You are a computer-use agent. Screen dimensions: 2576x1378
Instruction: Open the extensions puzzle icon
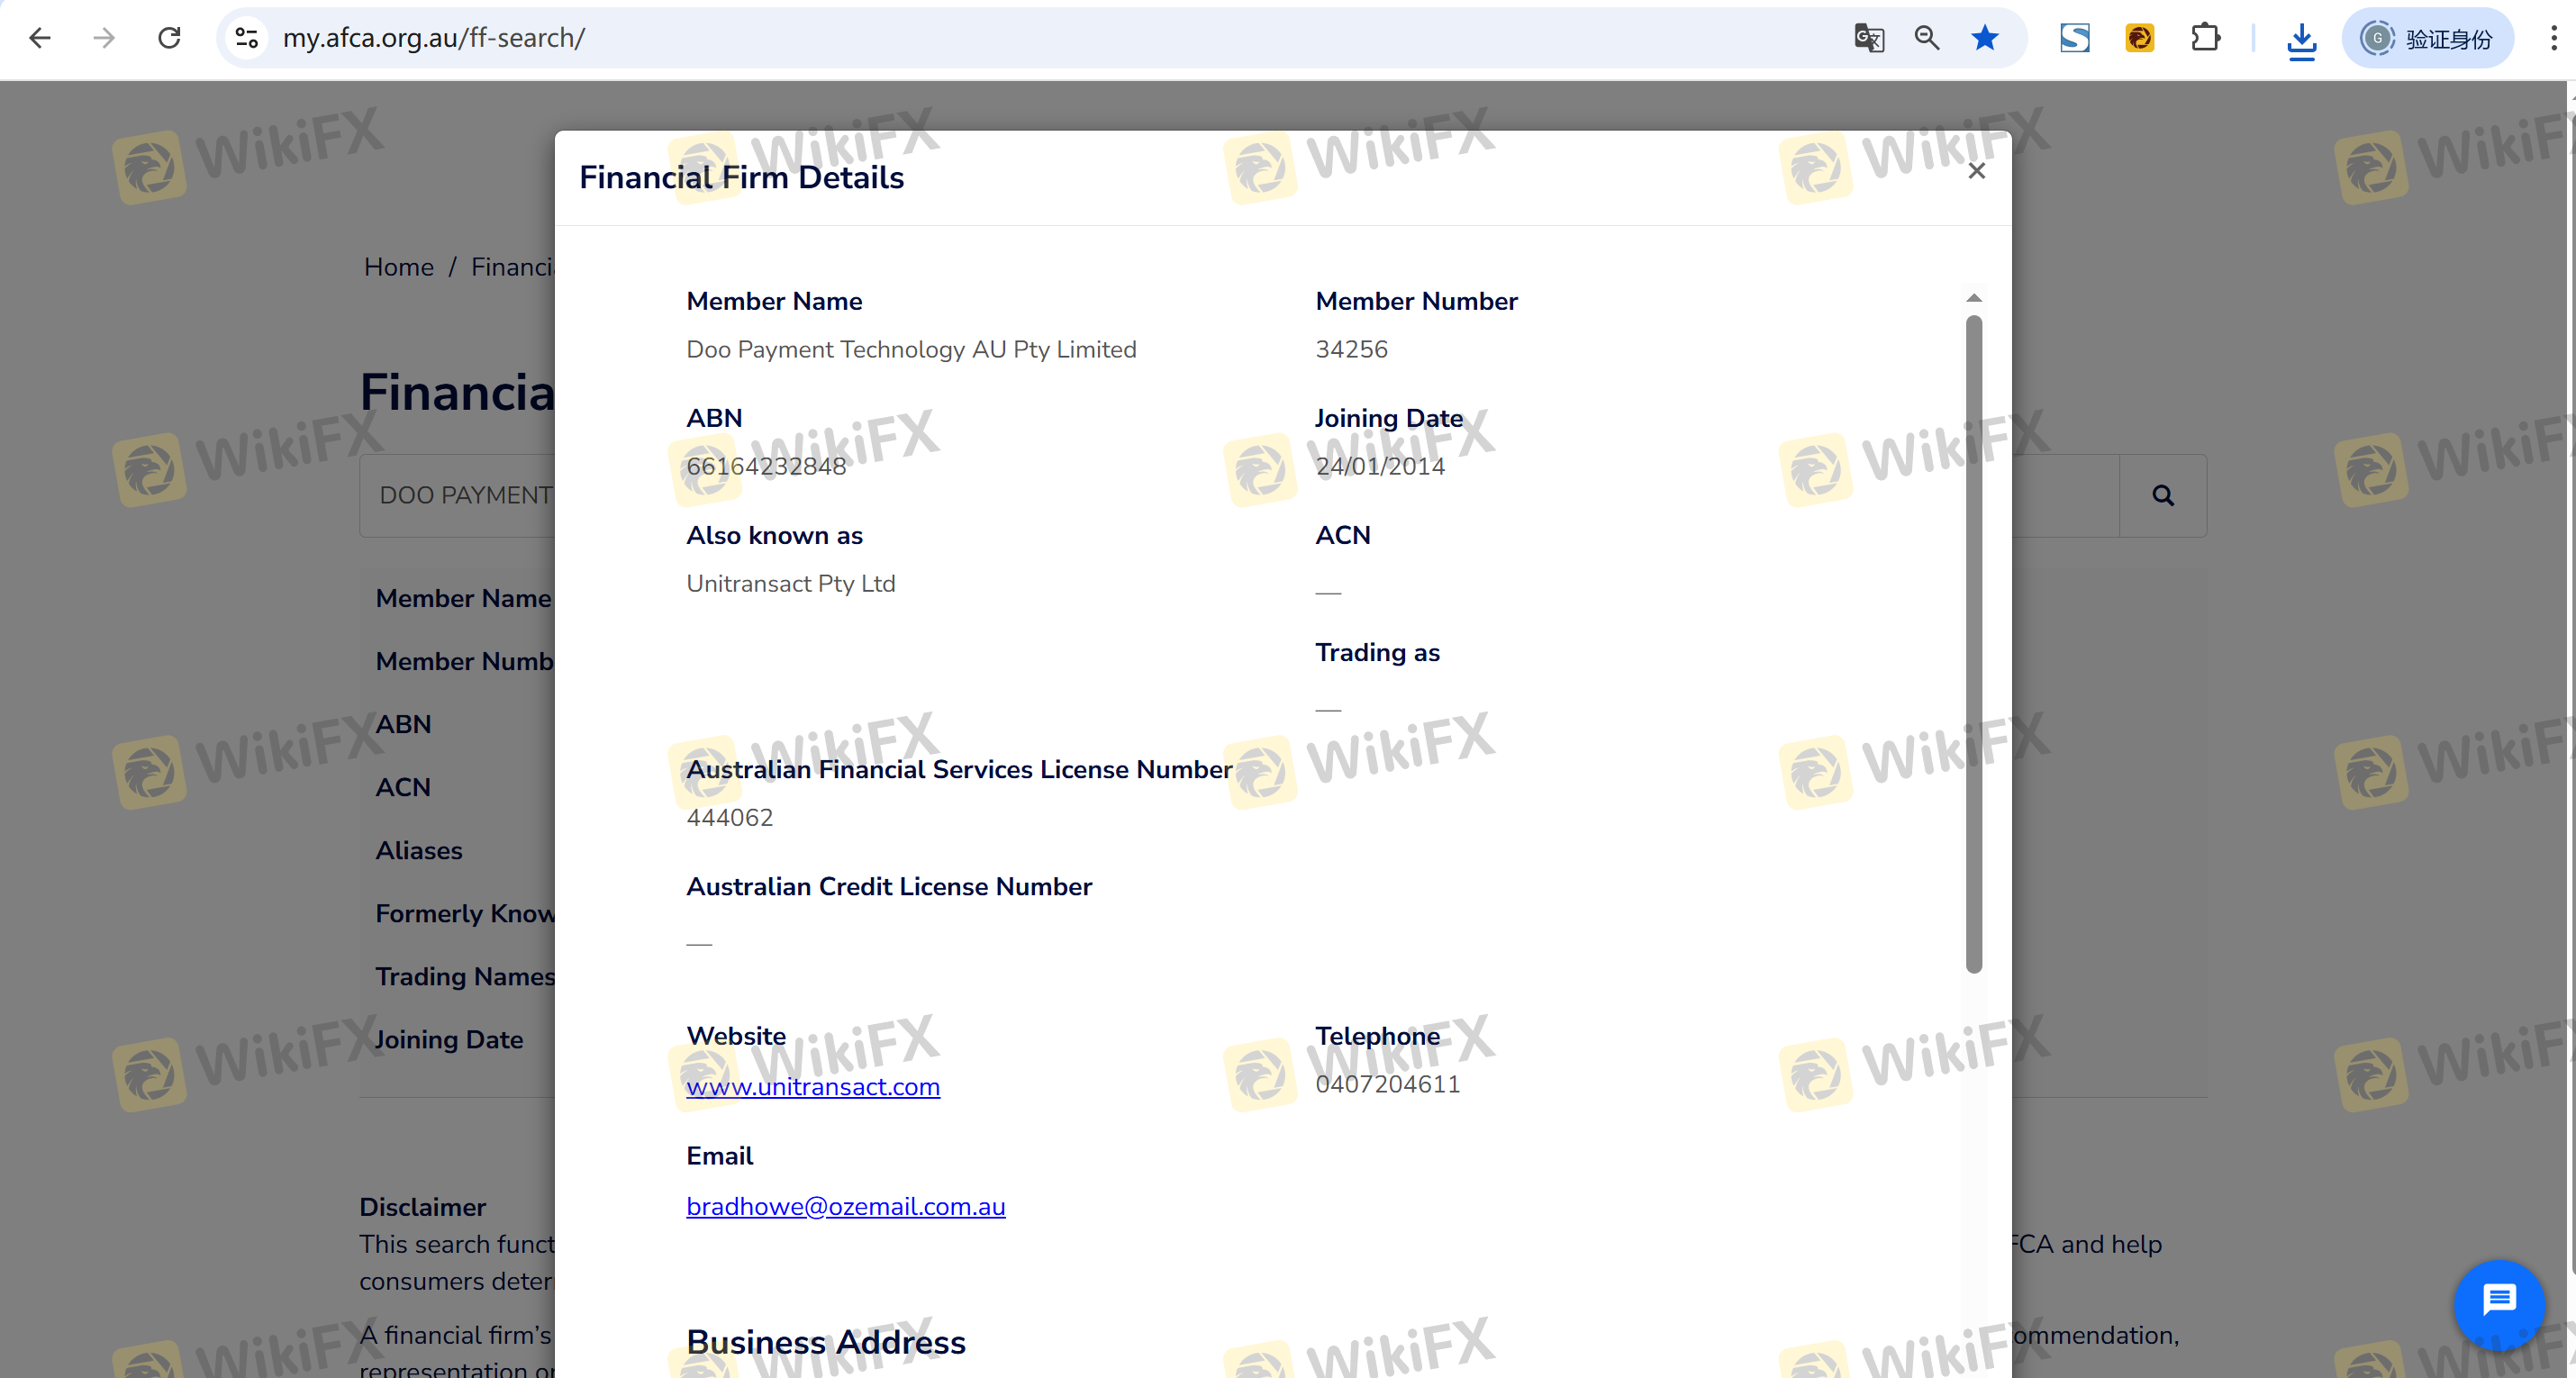[x=2204, y=38]
